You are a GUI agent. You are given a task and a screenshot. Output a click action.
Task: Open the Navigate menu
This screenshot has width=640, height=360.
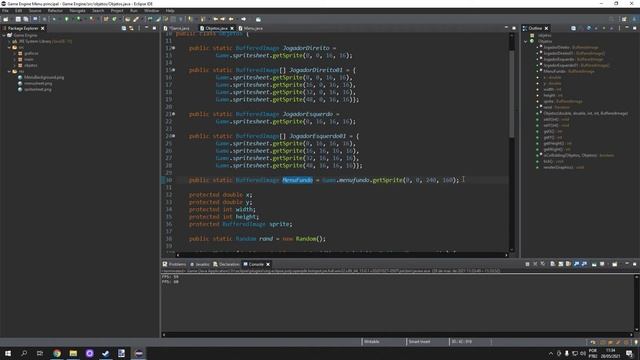77,11
